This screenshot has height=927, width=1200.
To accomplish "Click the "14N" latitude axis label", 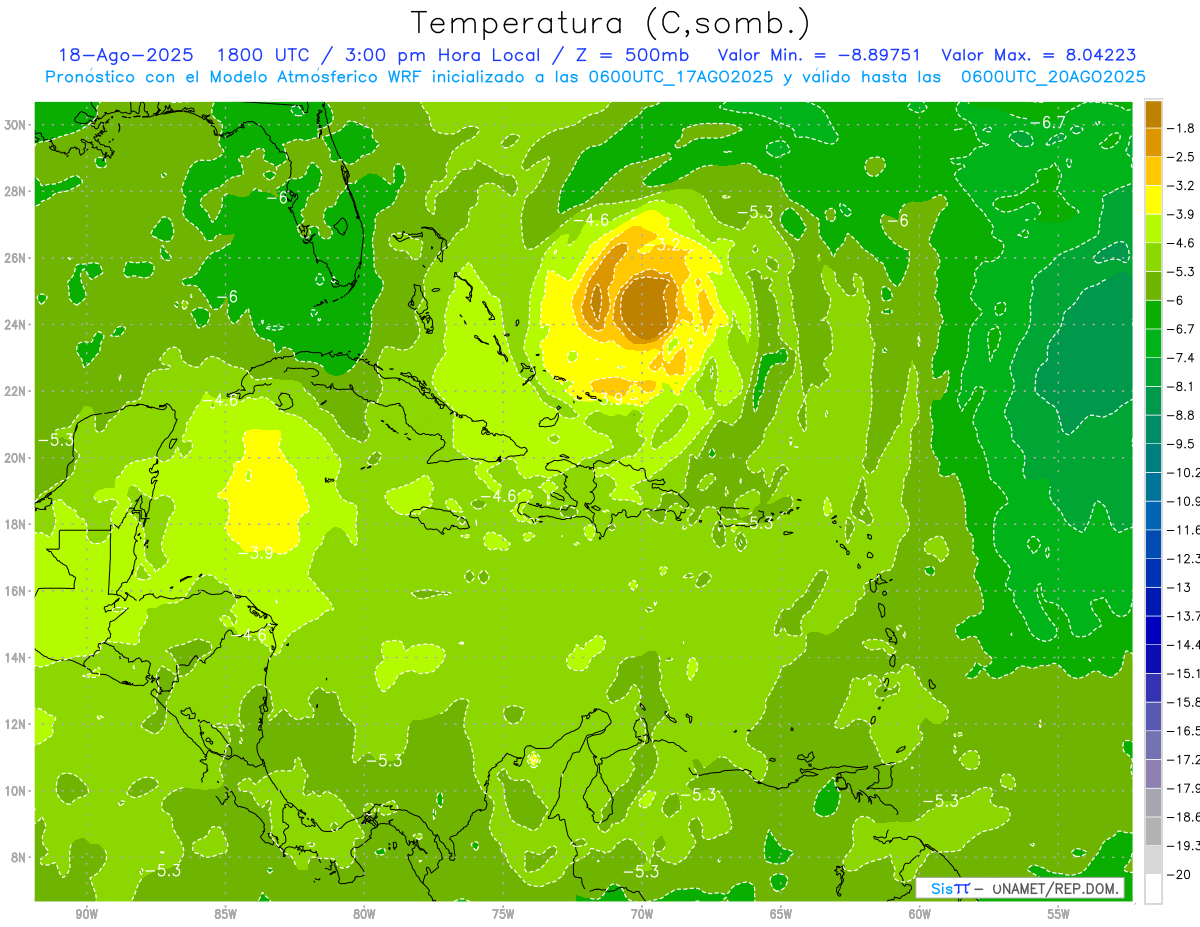I will point(15,657).
